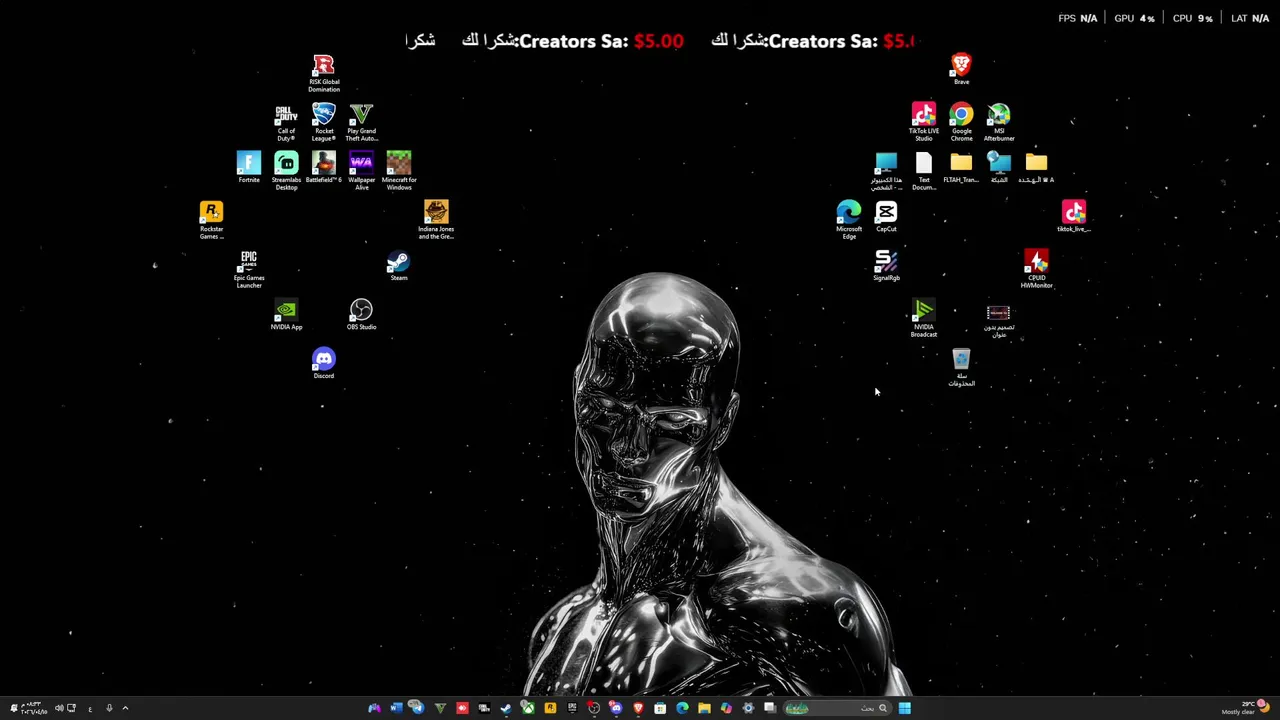Open MSI Afterburner desktop icon
The height and width of the screenshot is (720, 1280).
(999, 123)
